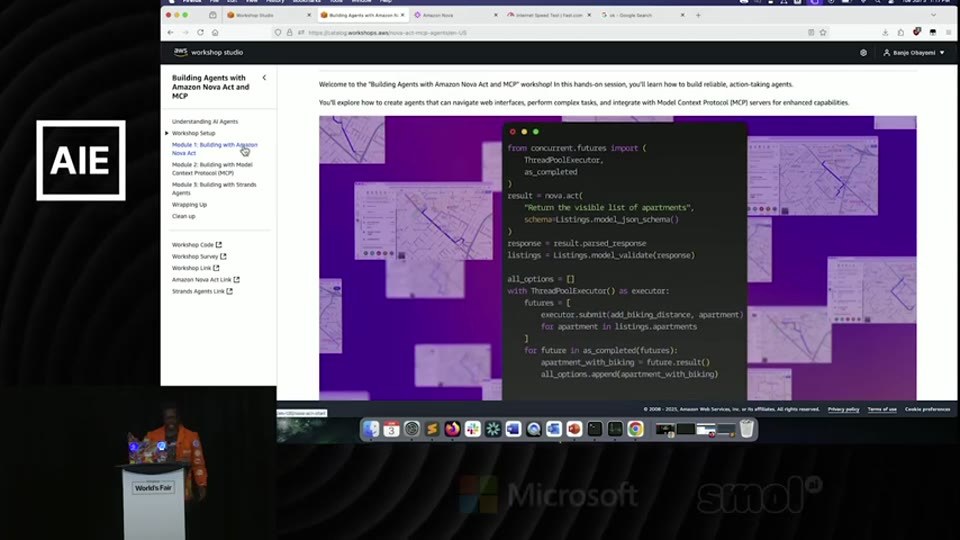This screenshot has height=540, width=960.
Task: Reload the page in Firefox
Action: 200,32
